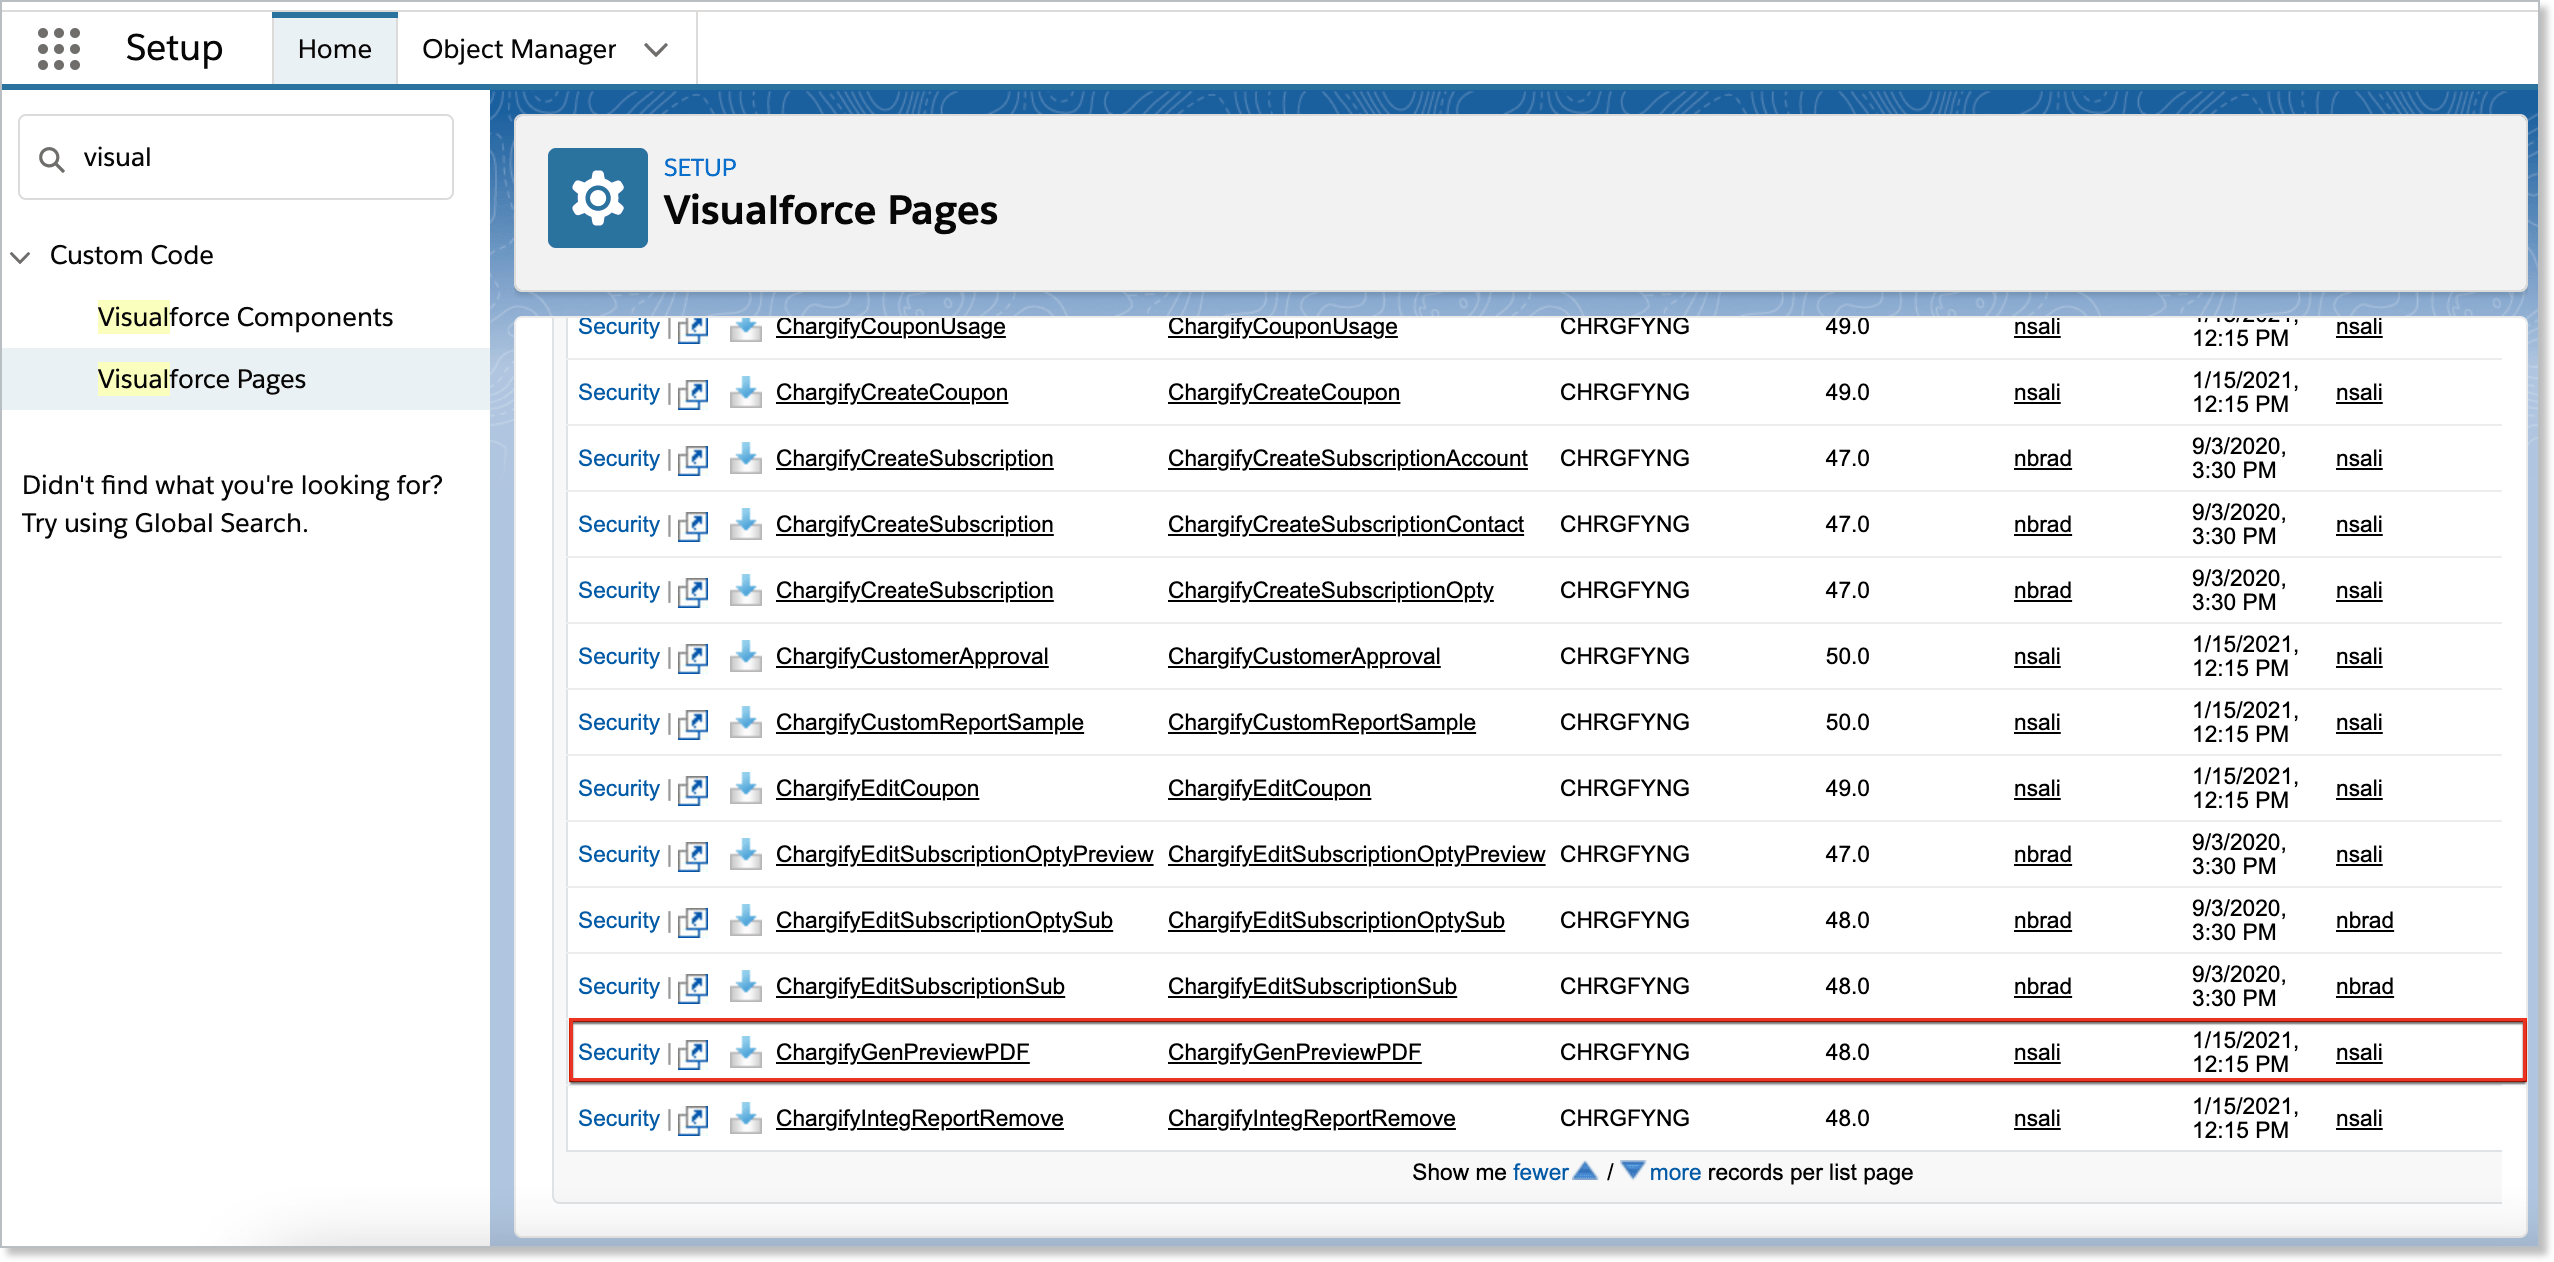
Task: Click the preview icon beside ChargifyEditCoupon
Action: [x=694, y=788]
